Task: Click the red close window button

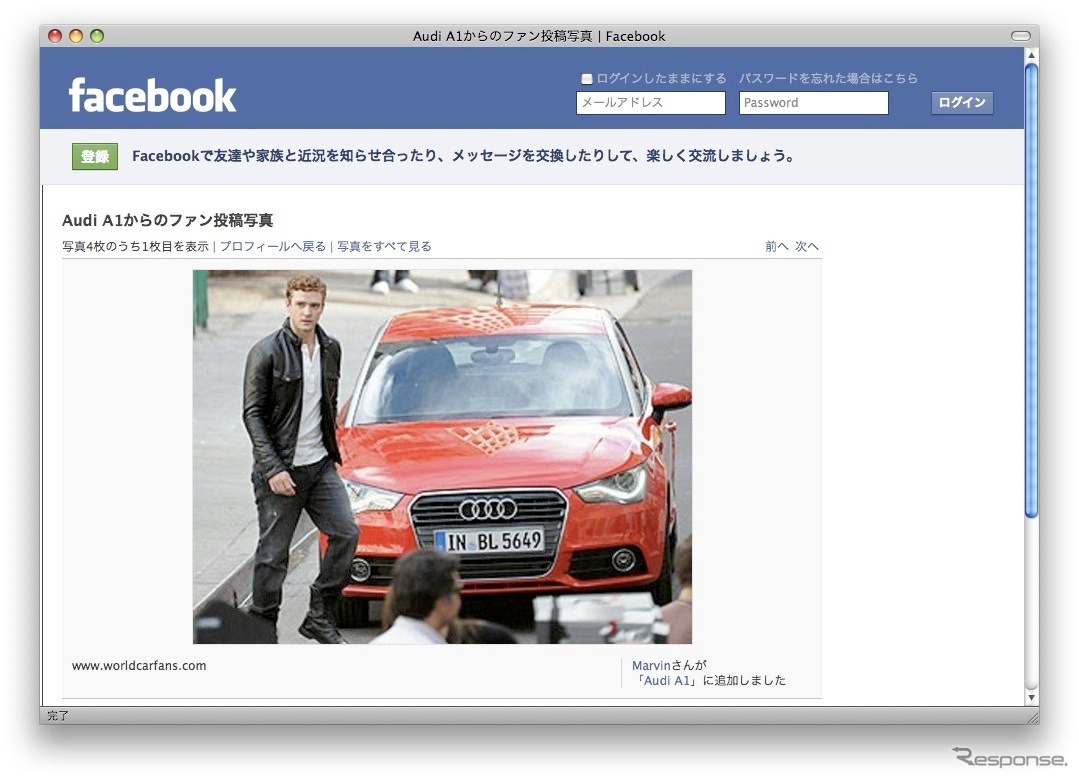Action: (x=55, y=36)
